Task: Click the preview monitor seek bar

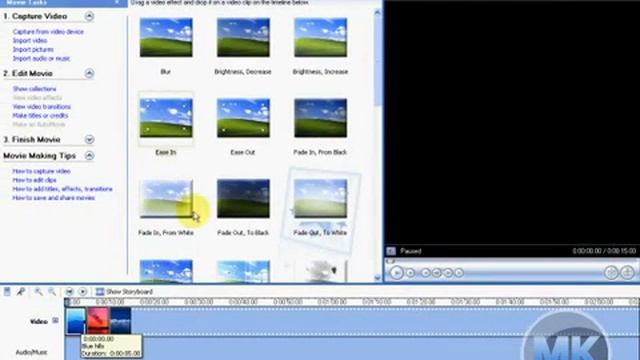Action: (x=512, y=262)
